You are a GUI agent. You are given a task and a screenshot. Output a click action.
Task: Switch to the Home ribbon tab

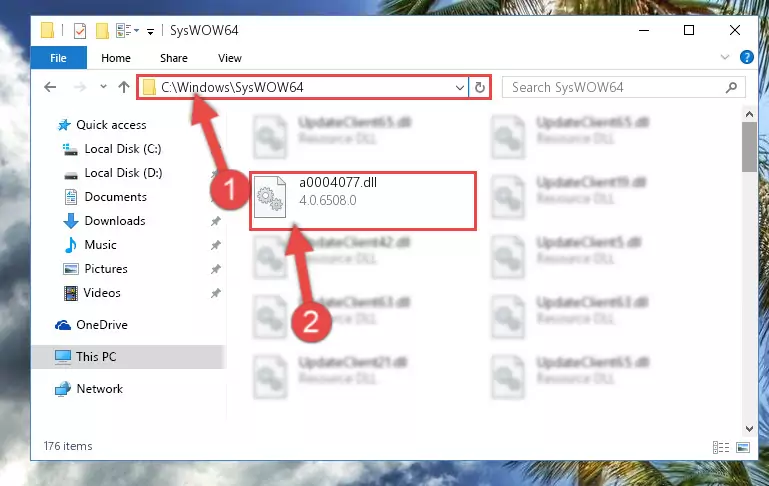[x=116, y=58]
